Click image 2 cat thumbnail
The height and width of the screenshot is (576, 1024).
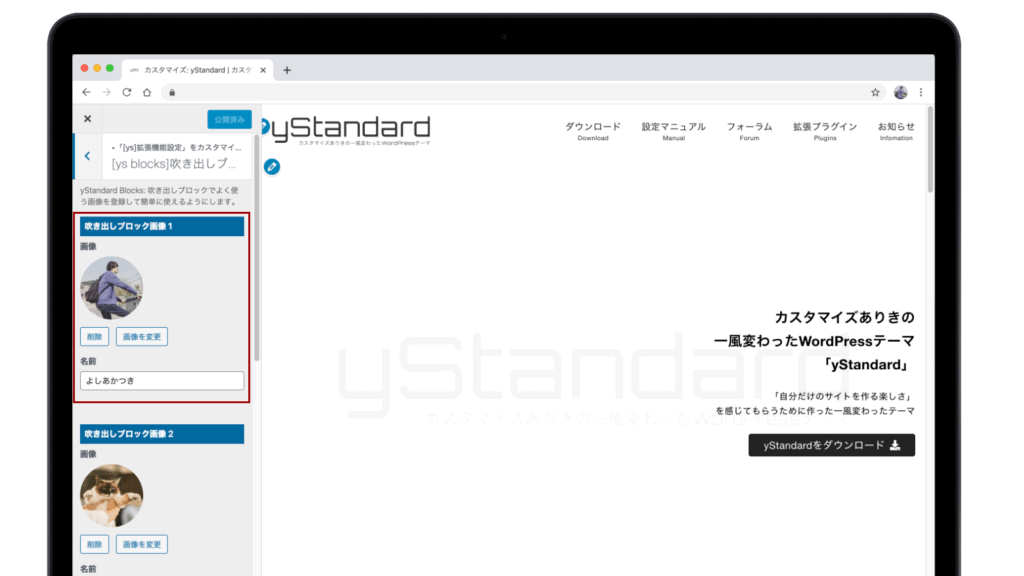(111, 496)
